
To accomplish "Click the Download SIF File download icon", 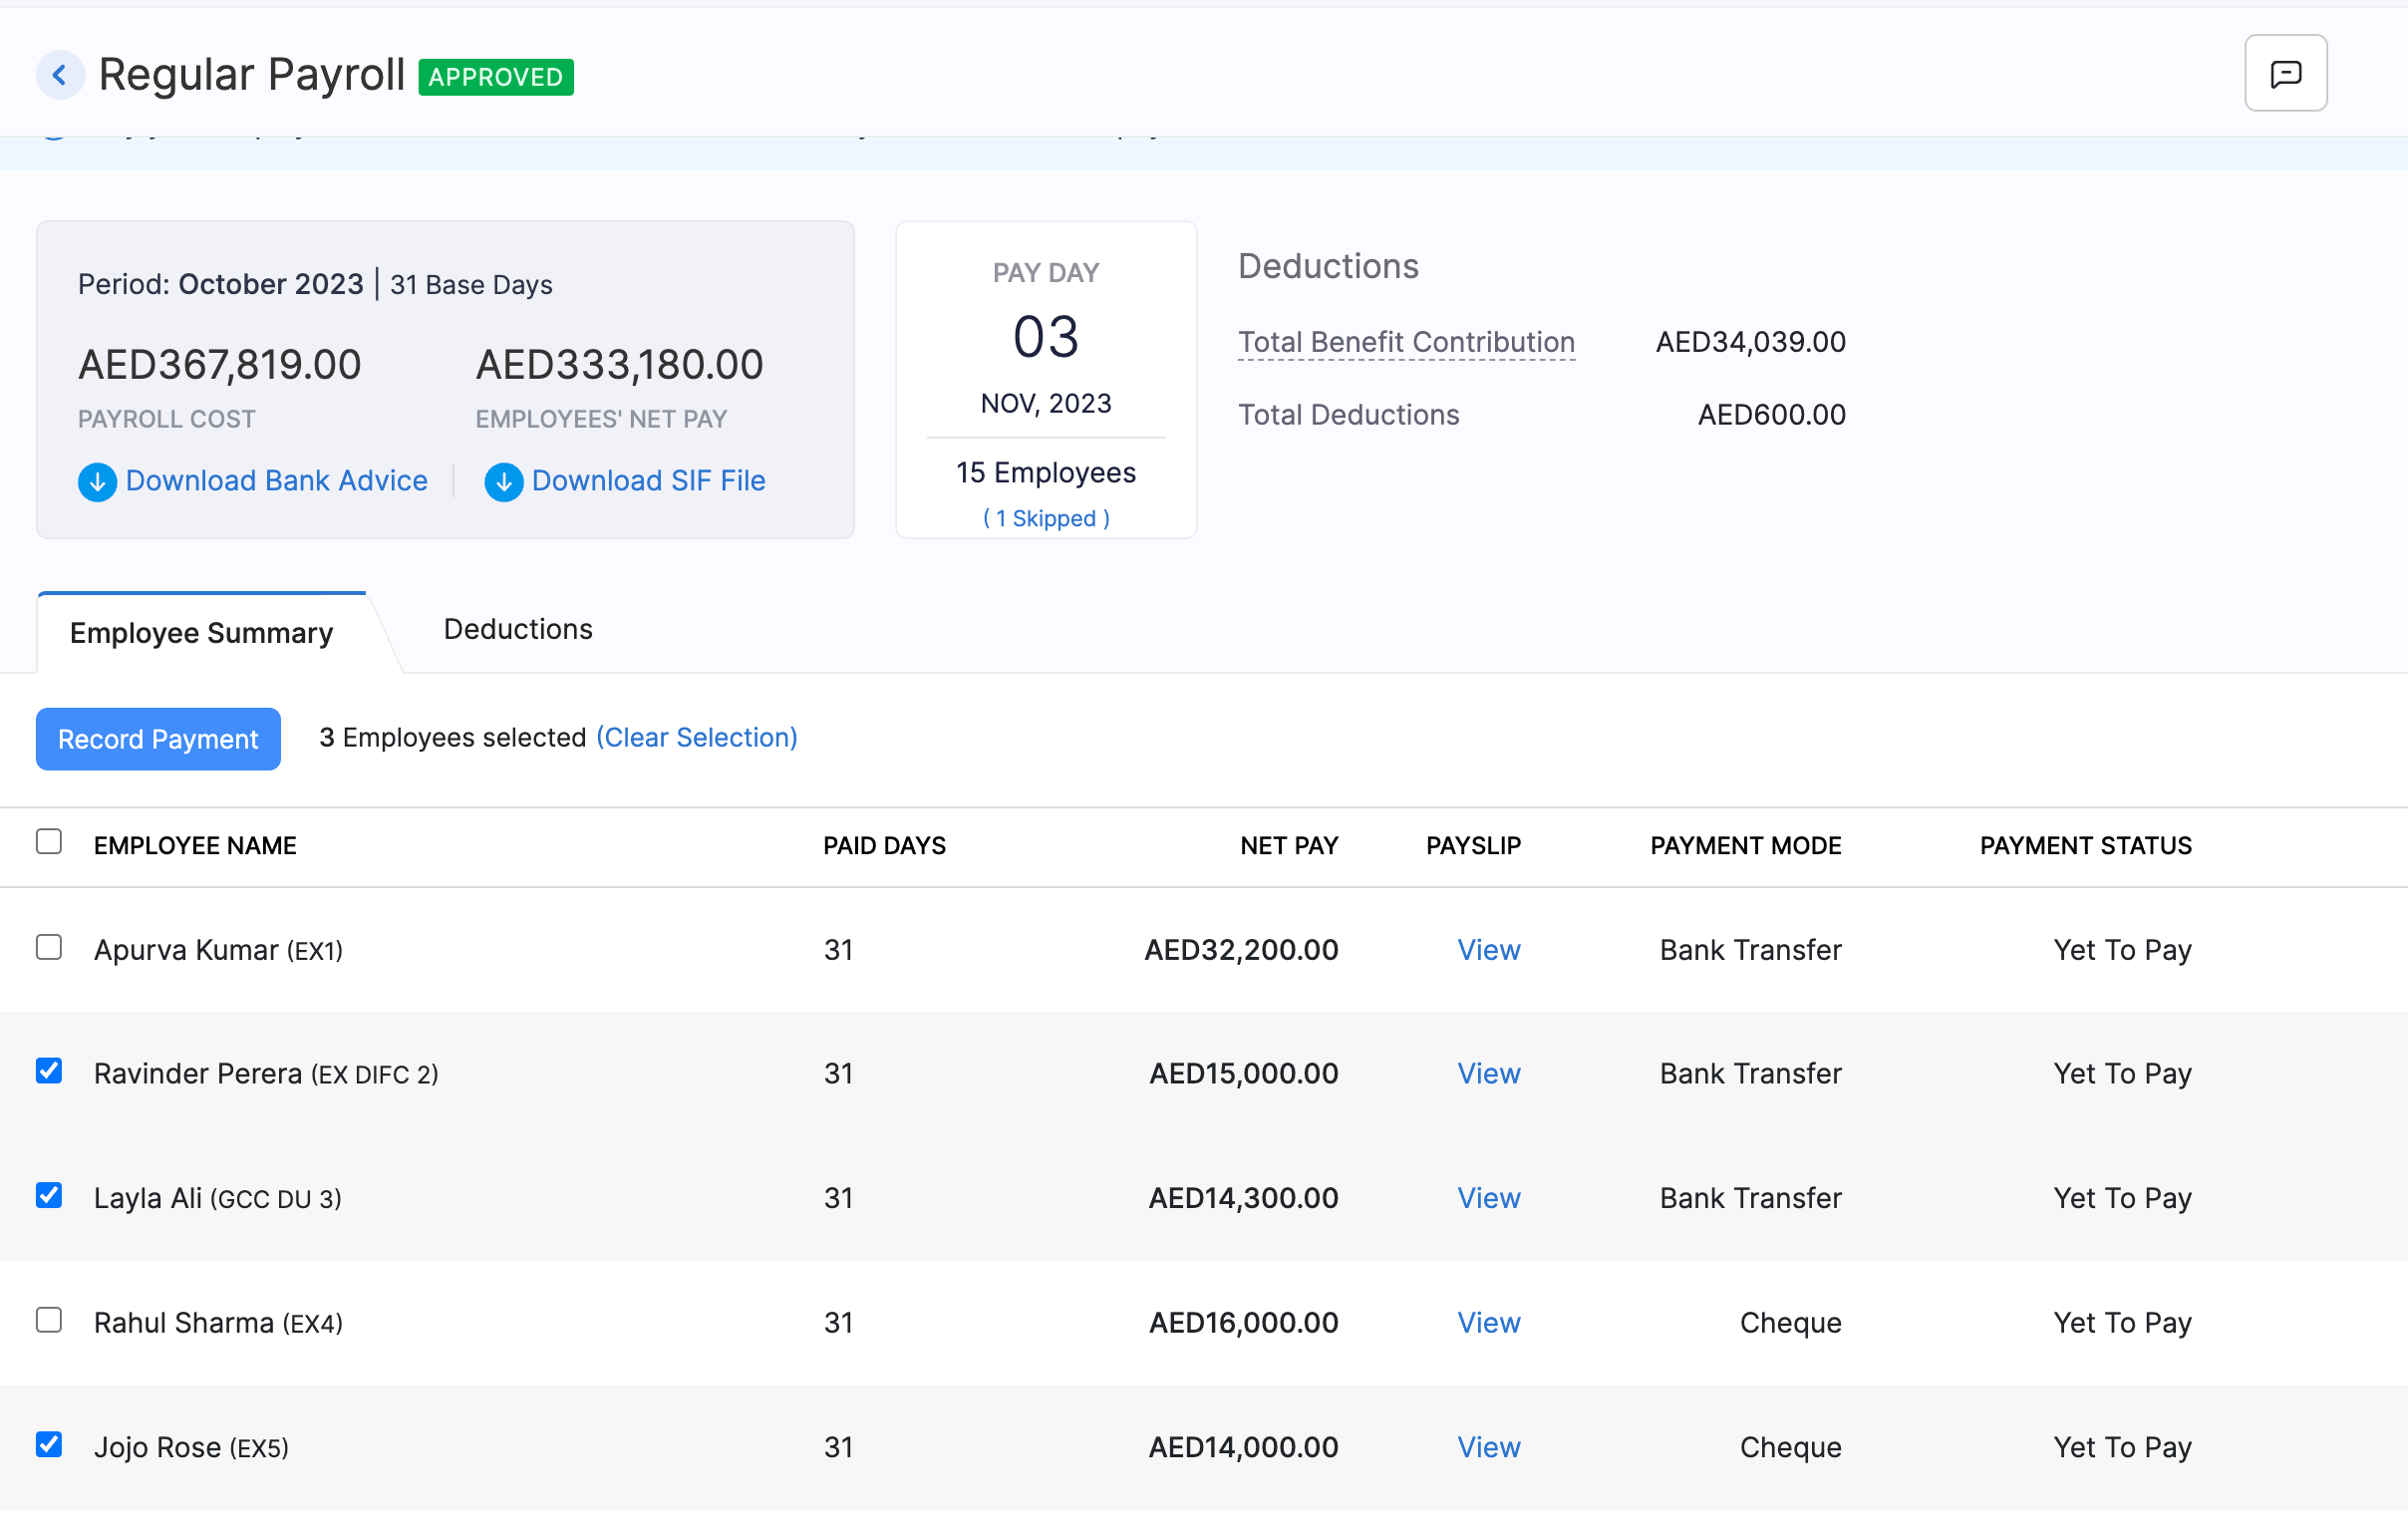I will [x=504, y=482].
